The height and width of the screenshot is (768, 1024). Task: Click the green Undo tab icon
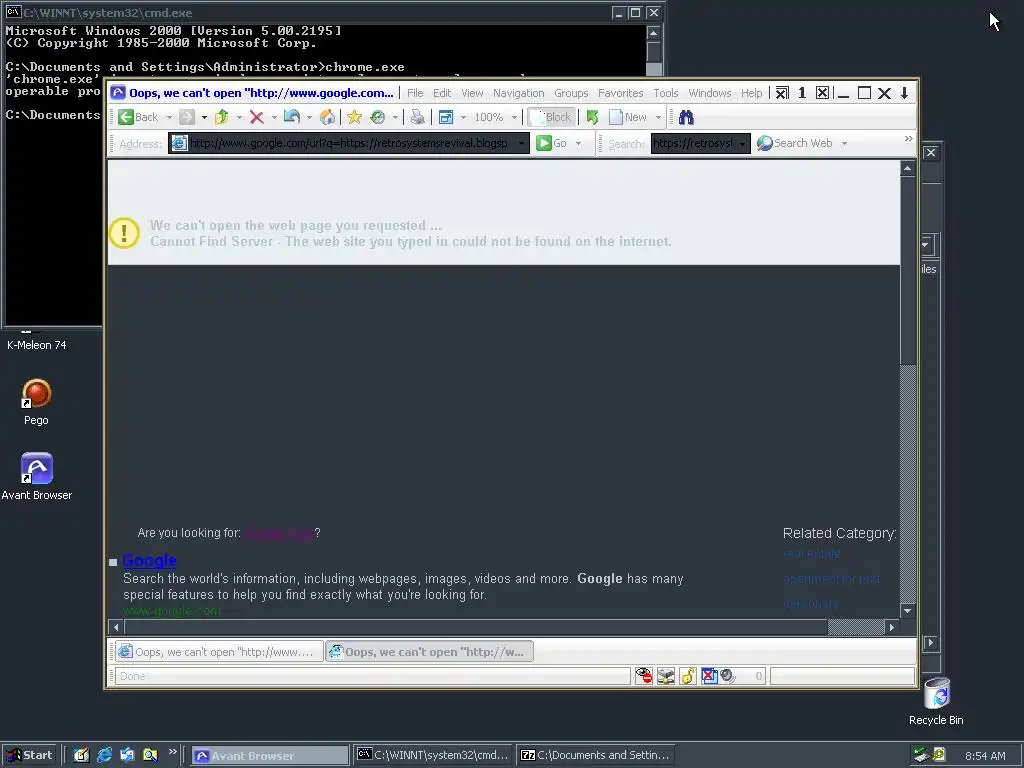click(592, 118)
